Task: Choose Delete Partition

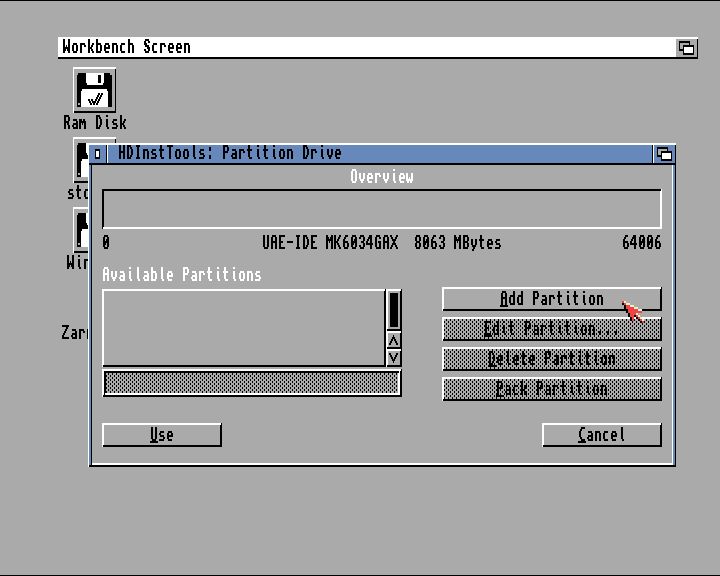Action: point(551,359)
